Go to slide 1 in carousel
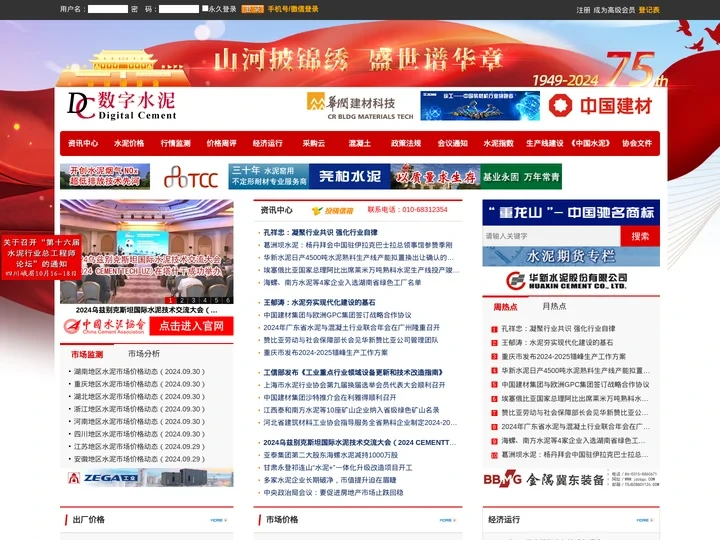Image resolution: width=720 pixels, height=540 pixels. [170, 300]
